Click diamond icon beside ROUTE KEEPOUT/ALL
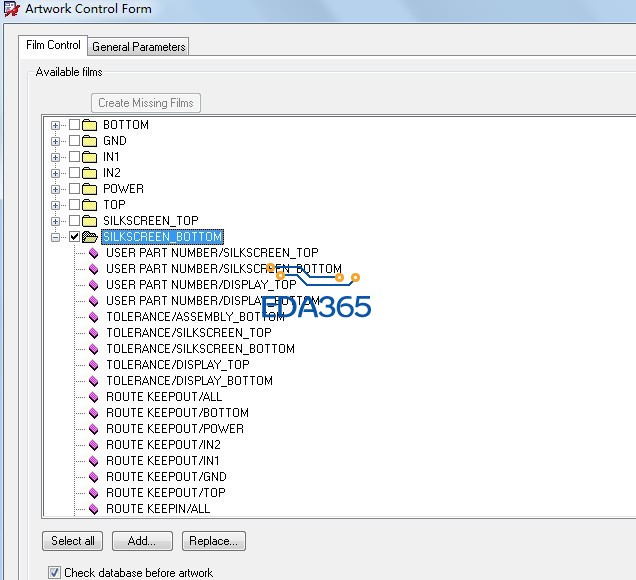 click(x=95, y=397)
